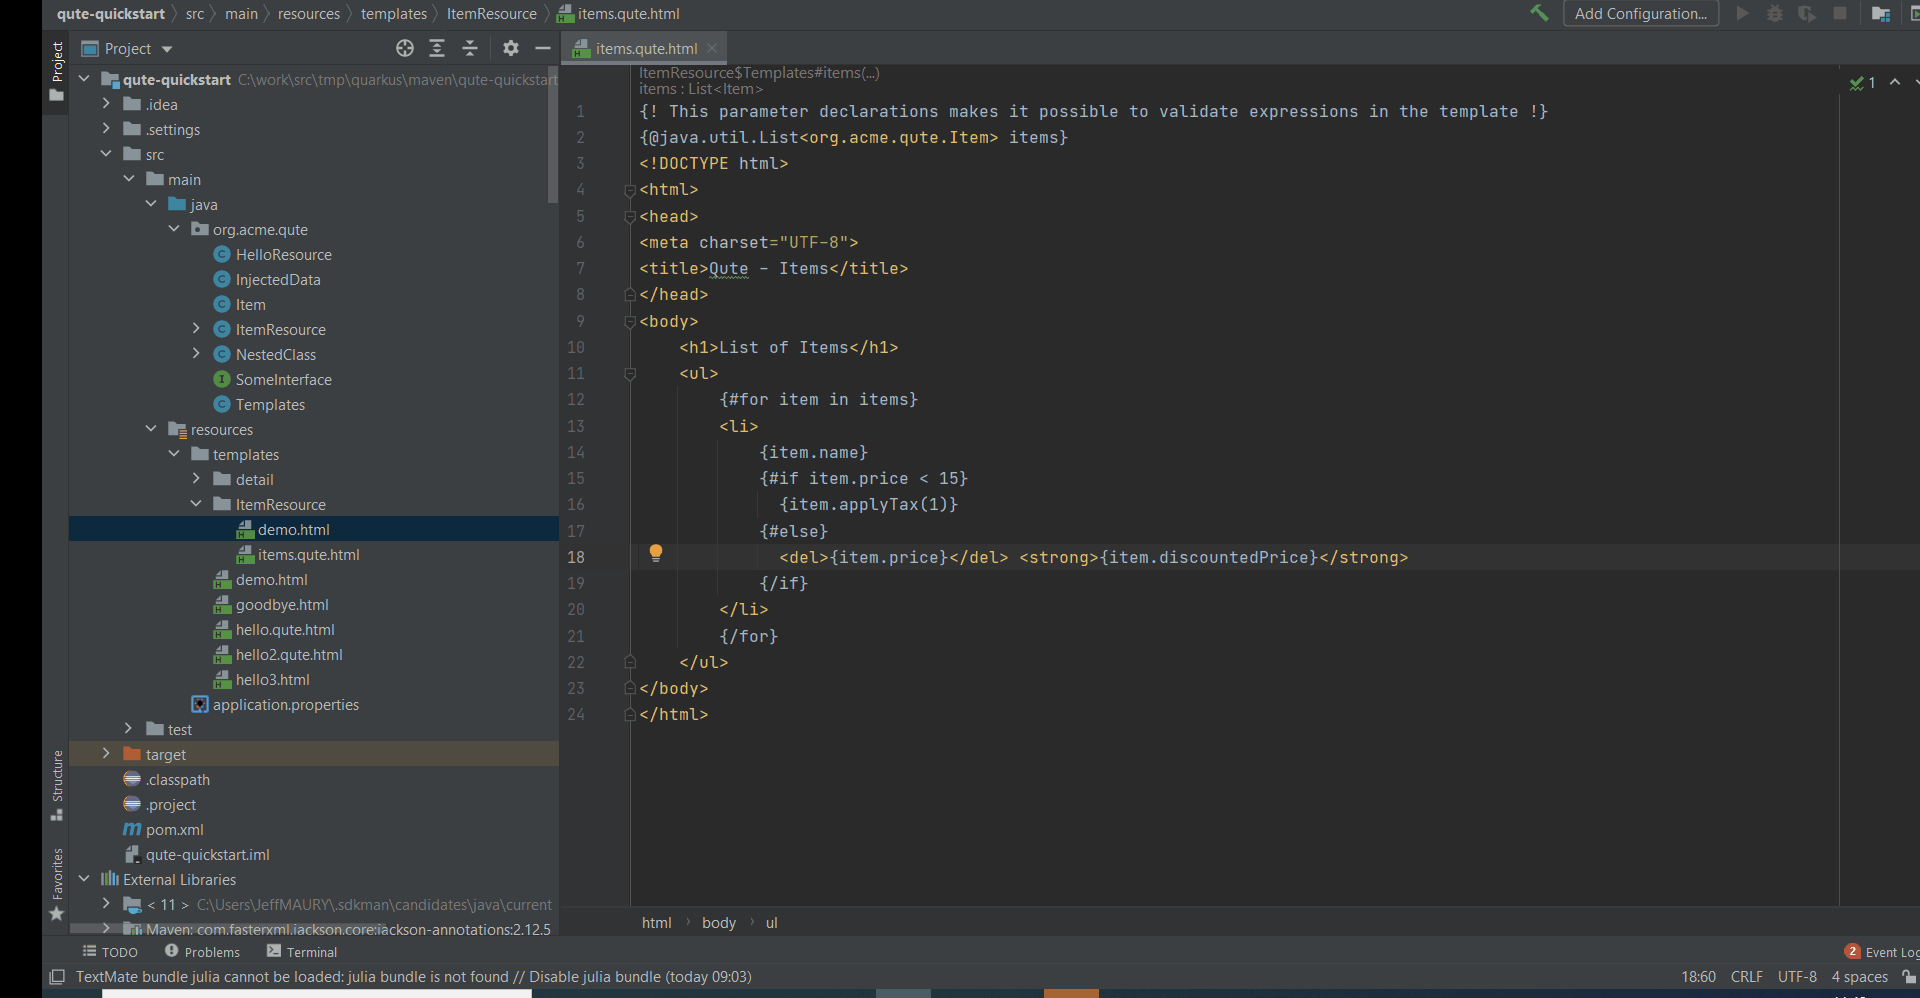Expand the NestedClass tree node
The height and width of the screenshot is (998, 1920).
pos(196,354)
